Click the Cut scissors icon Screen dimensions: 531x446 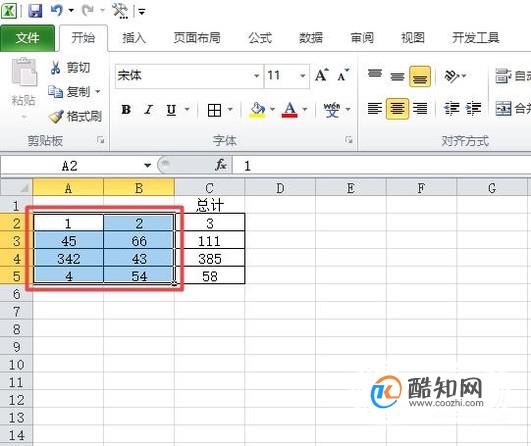(x=55, y=67)
